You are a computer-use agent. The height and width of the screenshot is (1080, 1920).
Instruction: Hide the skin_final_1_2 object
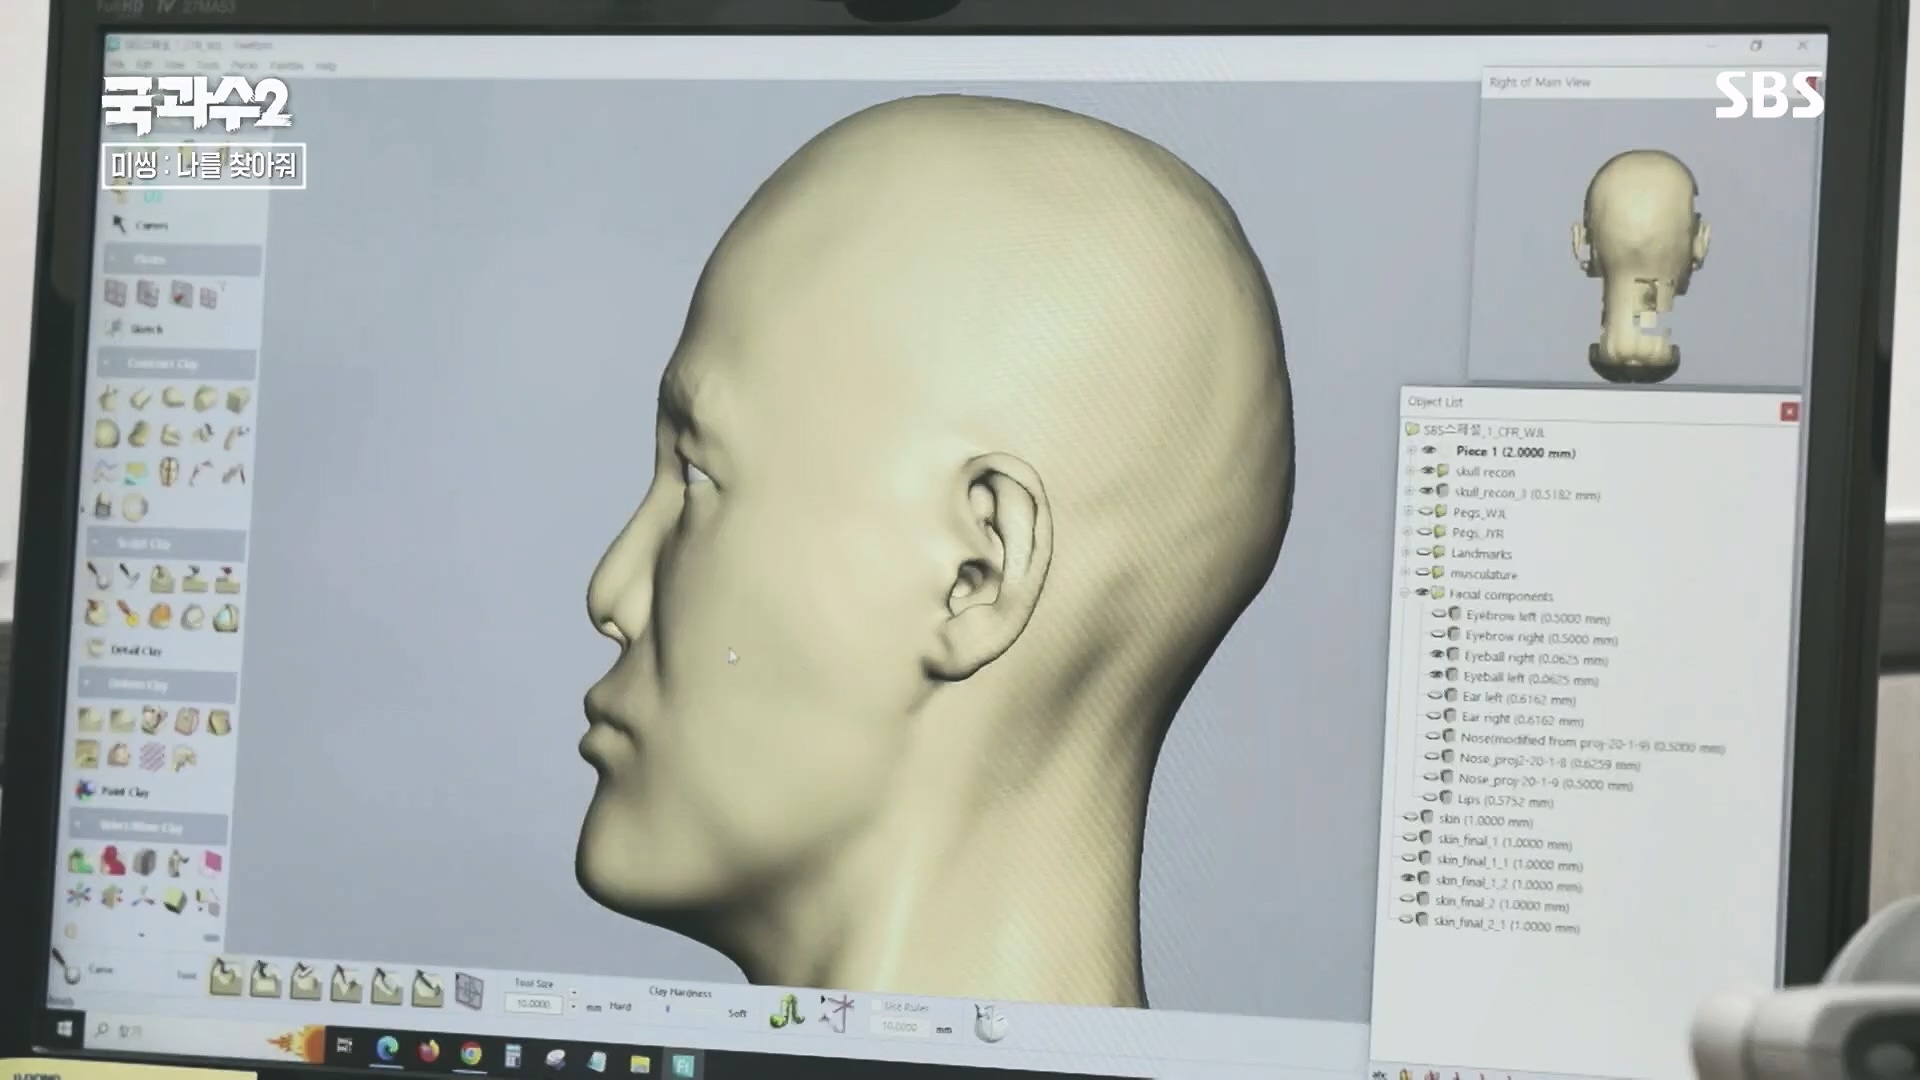point(1409,878)
